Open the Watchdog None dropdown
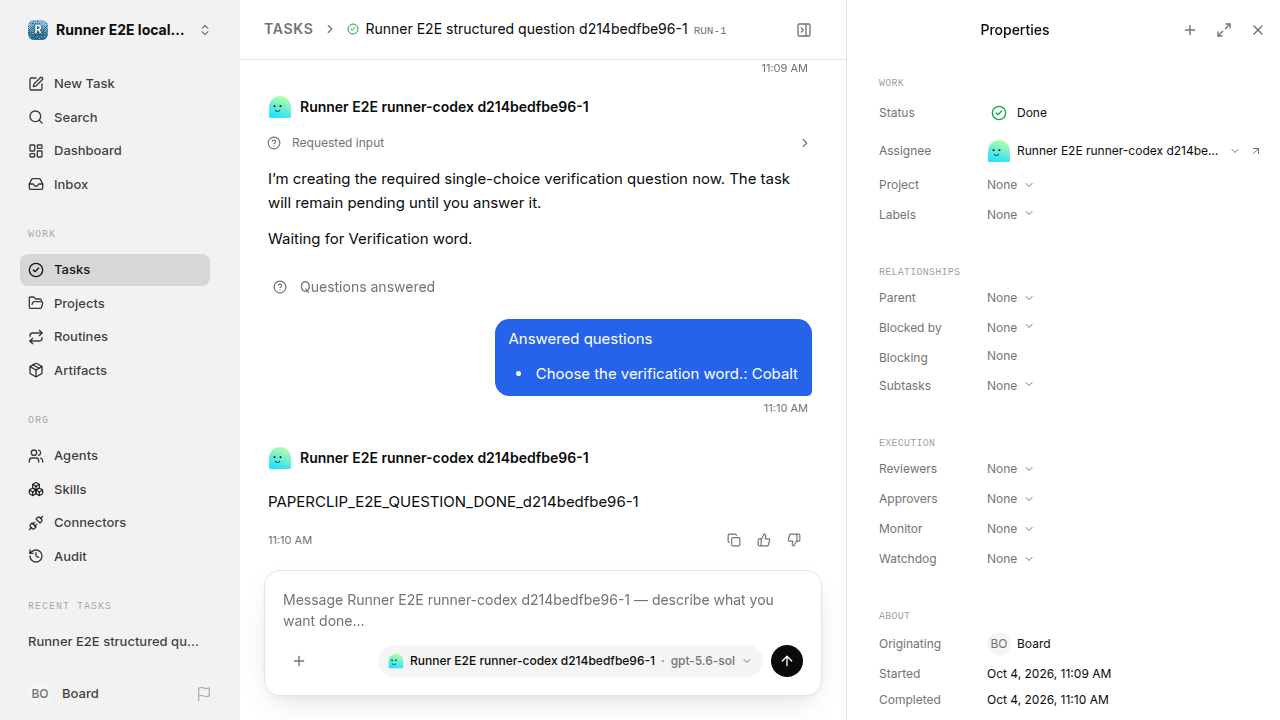 click(1010, 559)
